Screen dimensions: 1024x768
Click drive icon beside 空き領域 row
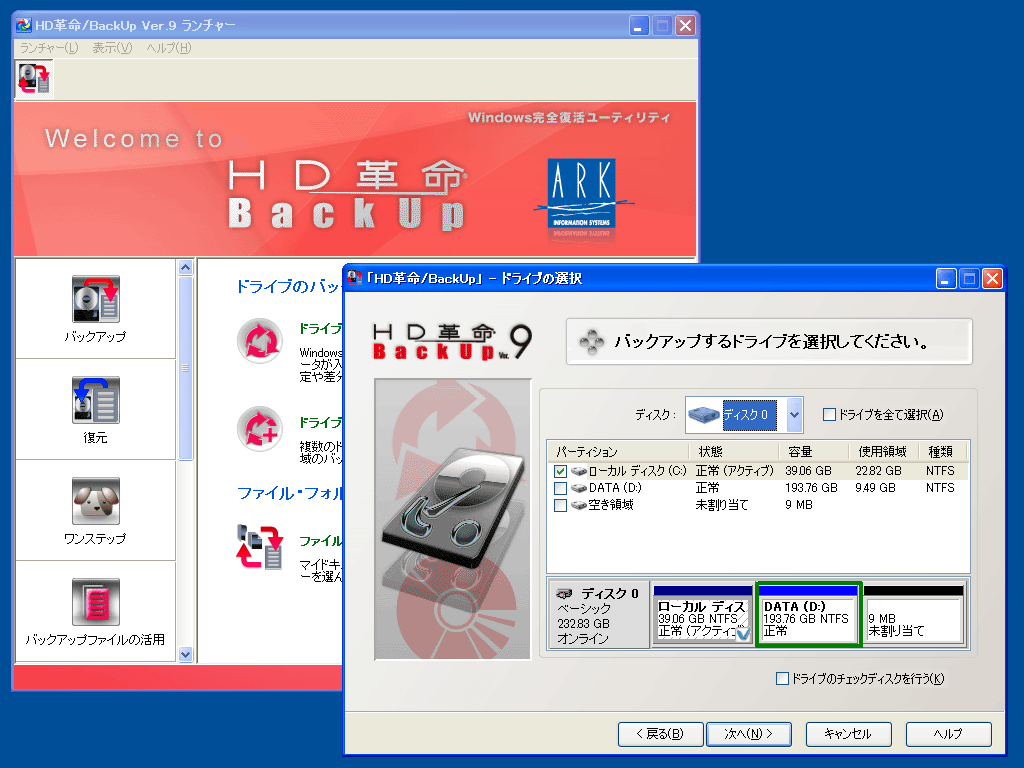578,505
